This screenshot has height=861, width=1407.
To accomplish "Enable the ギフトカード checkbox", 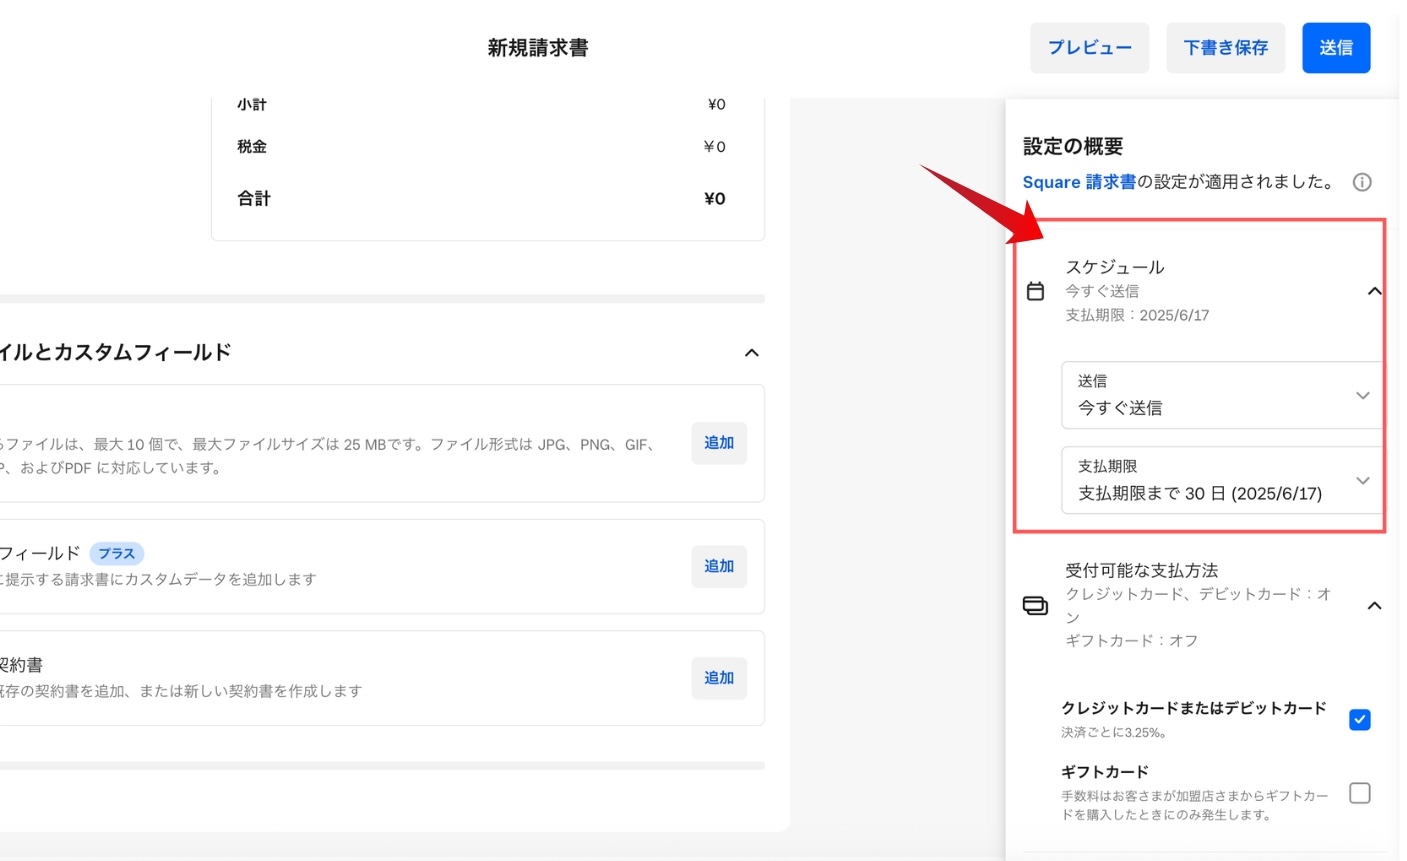I will (x=1359, y=793).
